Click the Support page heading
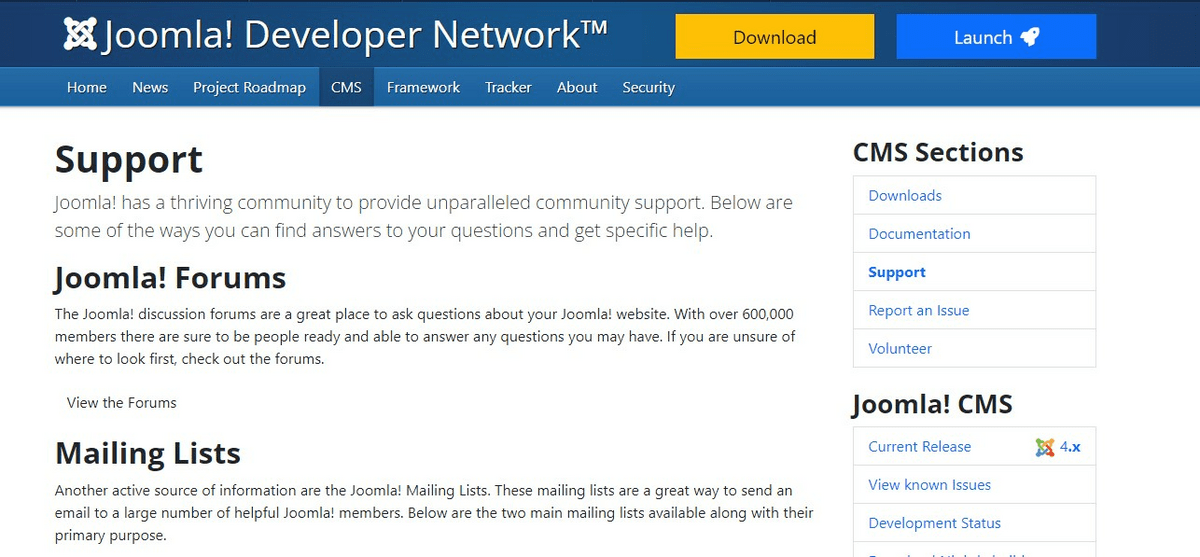The image size is (1200, 557). click(129, 160)
